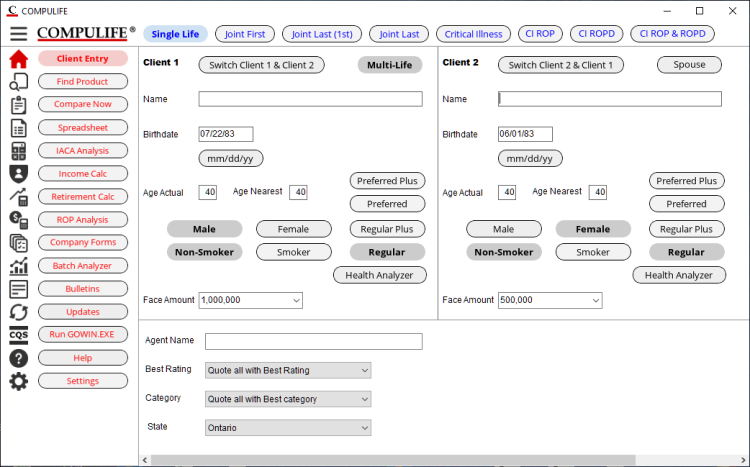This screenshot has width=750, height=467.
Task: Click the Client 1 Name field
Action: click(x=310, y=99)
